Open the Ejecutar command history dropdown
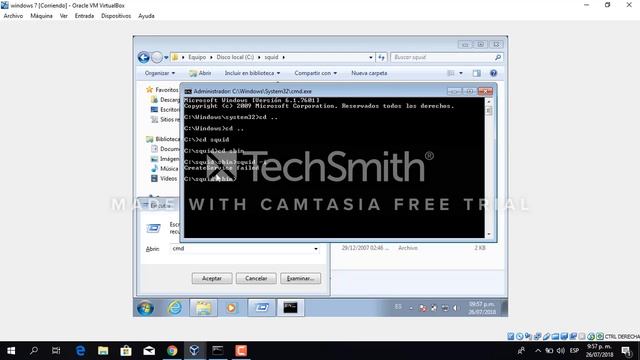This screenshot has width=640, height=360. coord(316,249)
